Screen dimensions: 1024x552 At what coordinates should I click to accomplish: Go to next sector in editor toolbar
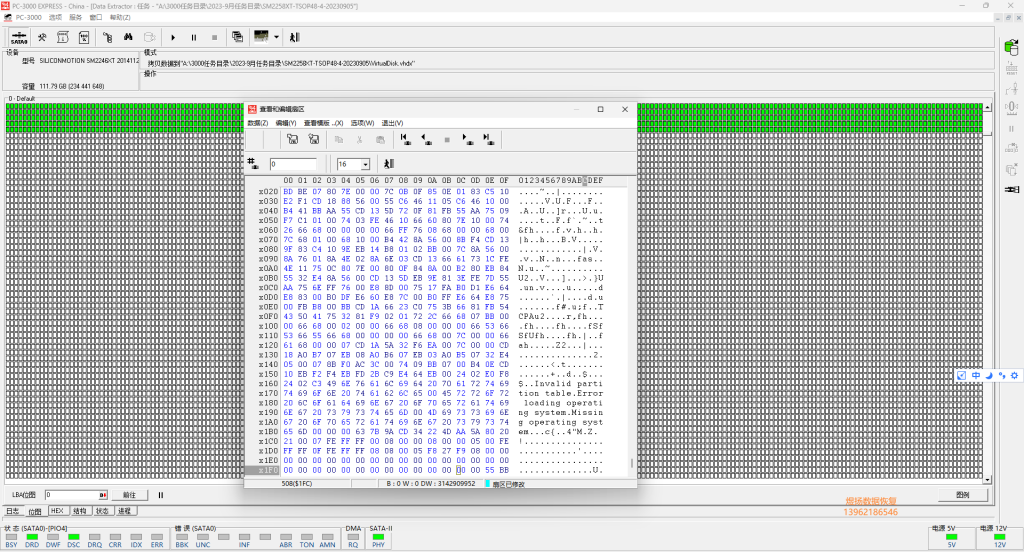tap(468, 139)
